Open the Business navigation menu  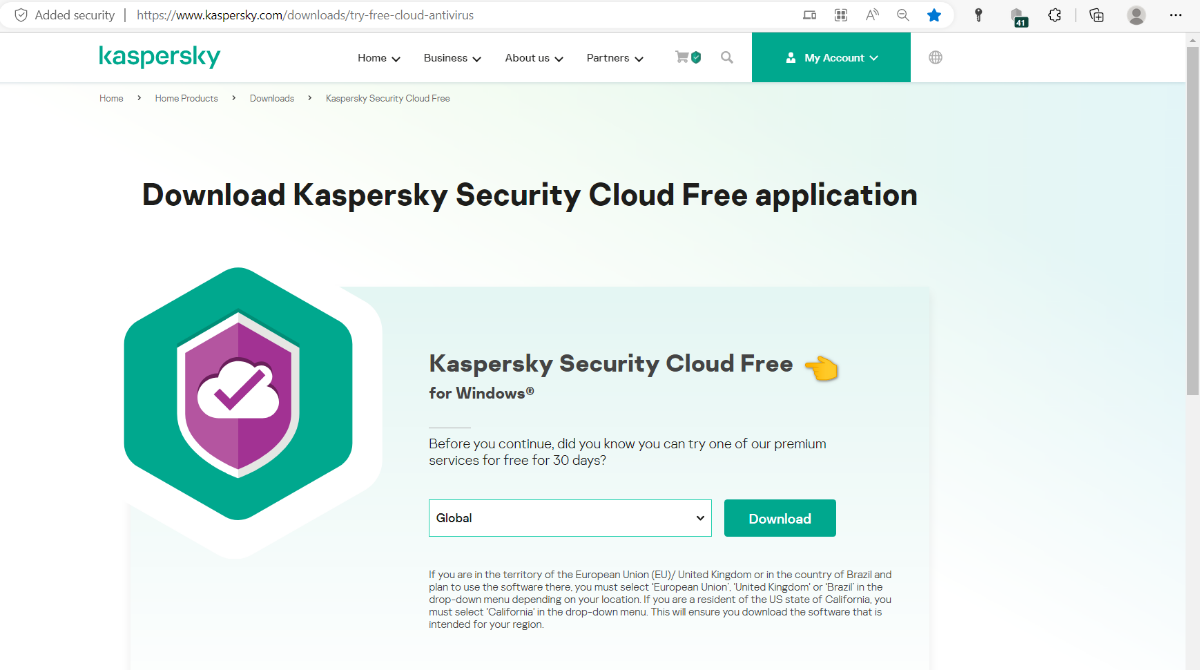[452, 58]
